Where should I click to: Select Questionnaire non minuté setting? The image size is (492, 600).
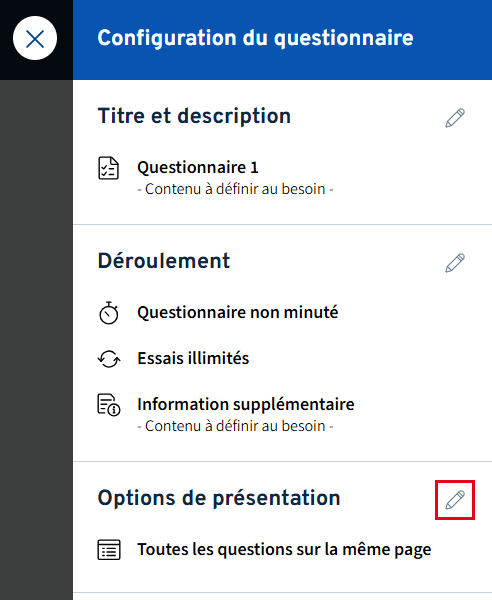238,313
